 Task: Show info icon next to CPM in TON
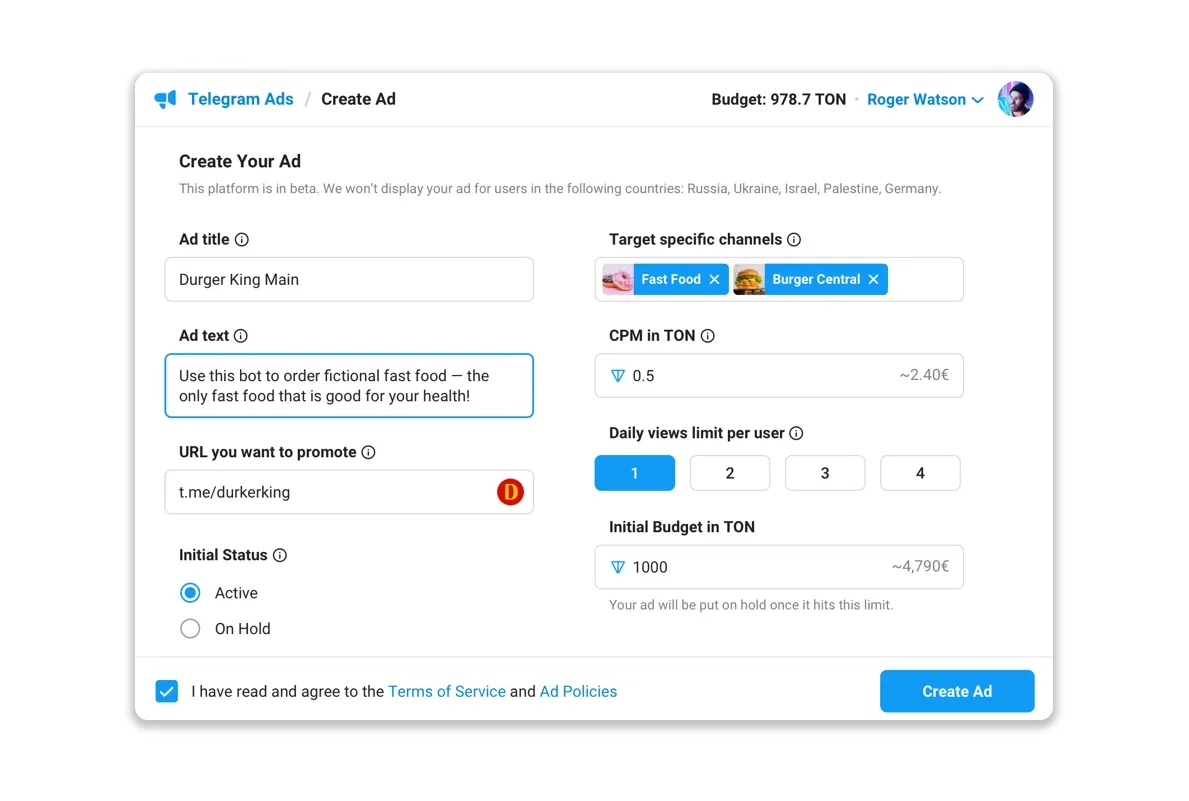coord(707,336)
